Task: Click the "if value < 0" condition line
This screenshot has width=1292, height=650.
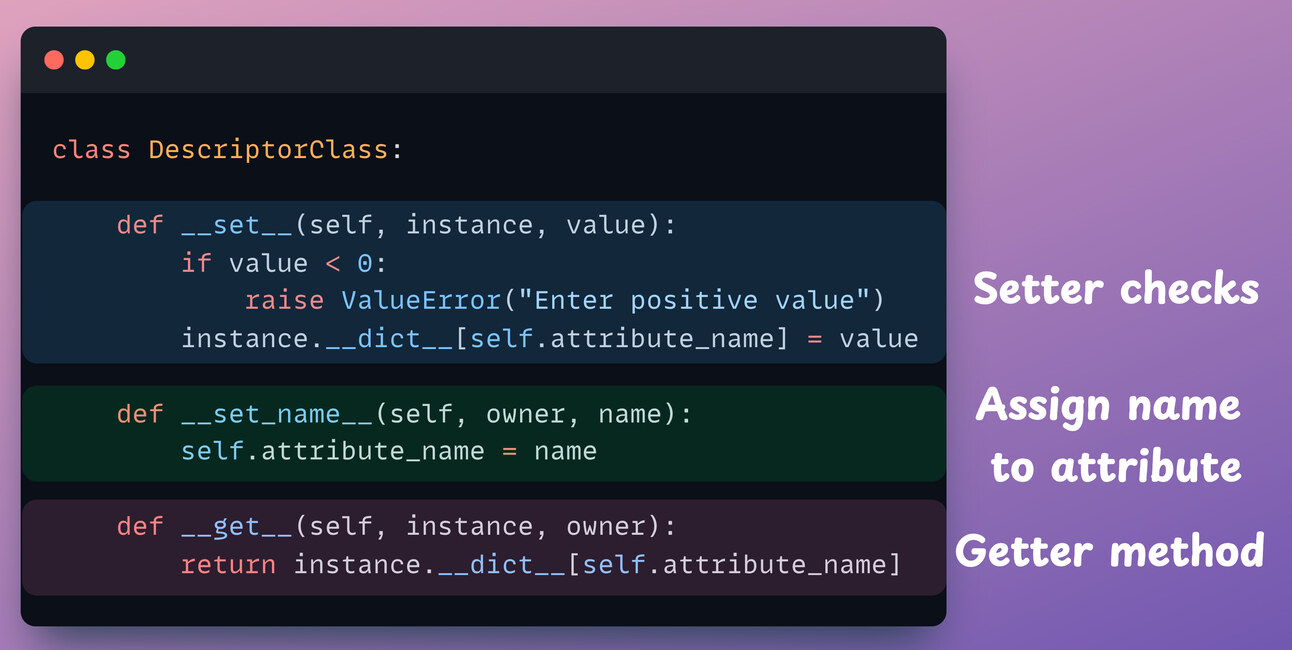Action: coord(283,263)
